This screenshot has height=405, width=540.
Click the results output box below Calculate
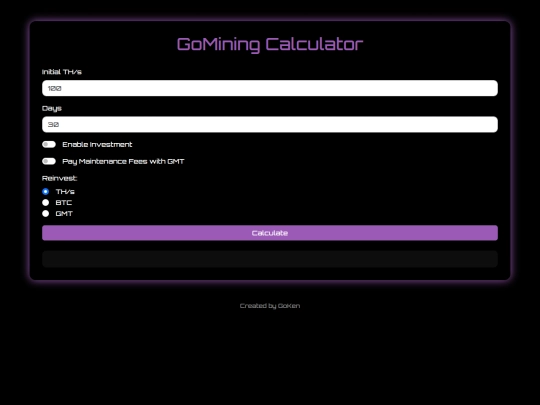270,259
